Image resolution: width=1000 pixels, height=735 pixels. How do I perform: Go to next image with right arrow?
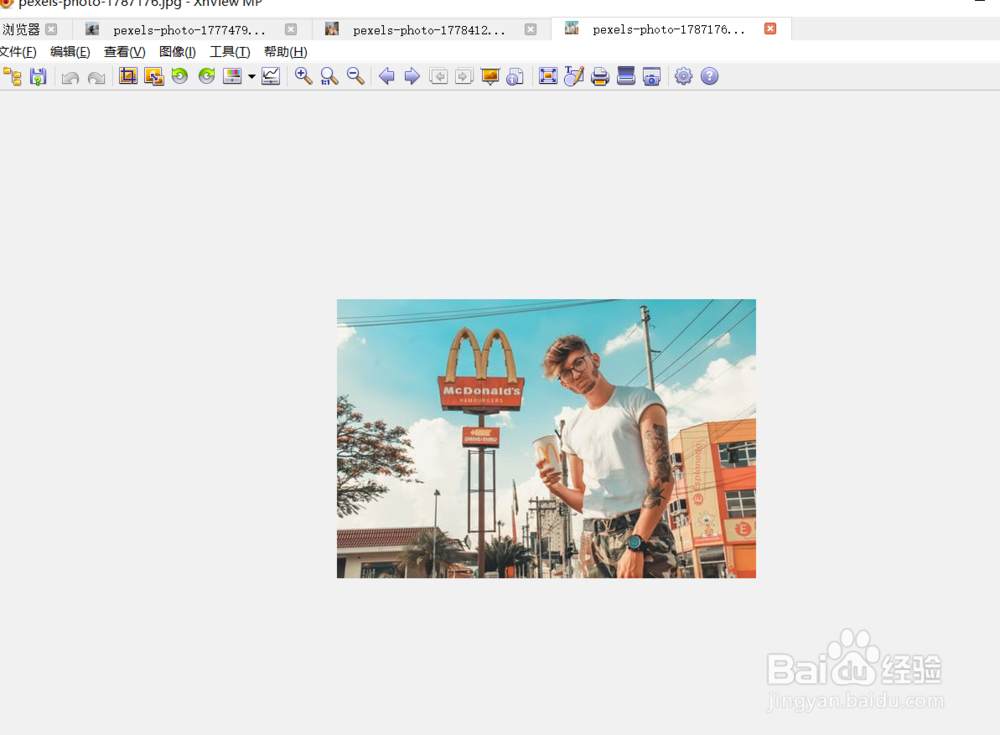tap(413, 77)
